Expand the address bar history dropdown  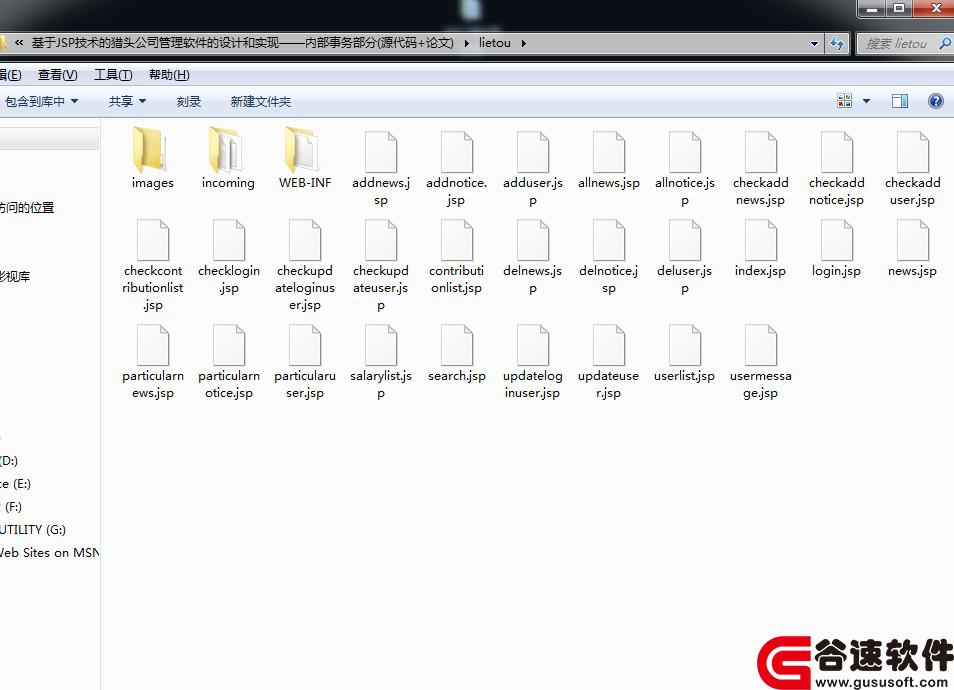click(x=814, y=44)
